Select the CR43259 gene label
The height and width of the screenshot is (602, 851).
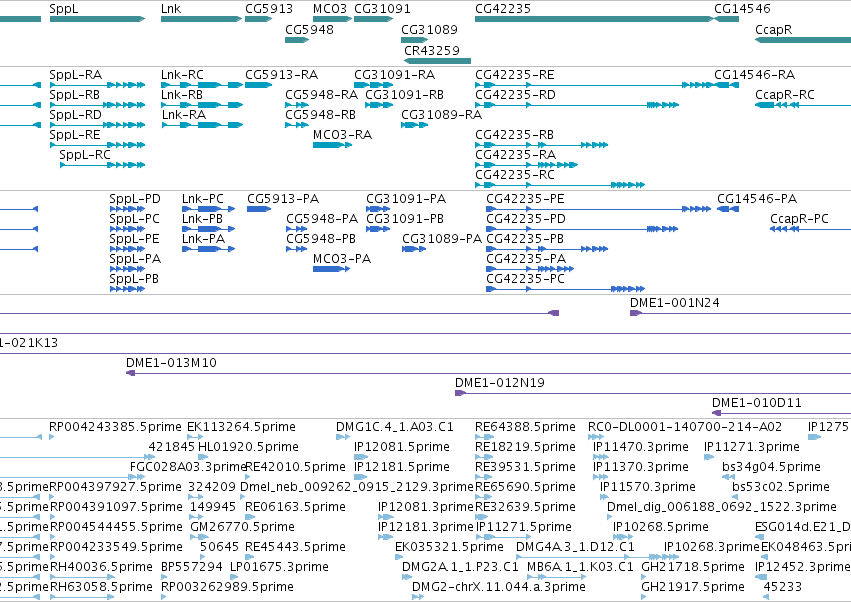point(432,50)
